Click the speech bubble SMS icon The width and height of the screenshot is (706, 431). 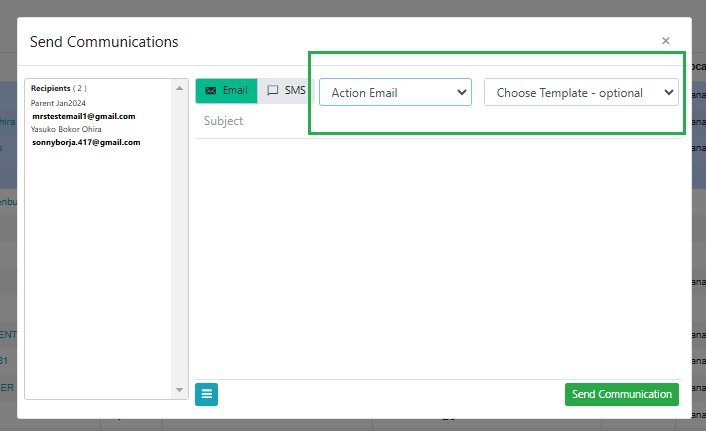point(272,91)
